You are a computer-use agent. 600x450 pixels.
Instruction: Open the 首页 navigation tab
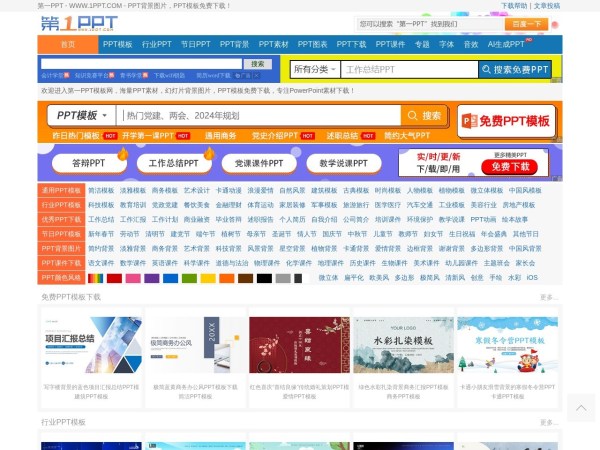[68, 45]
